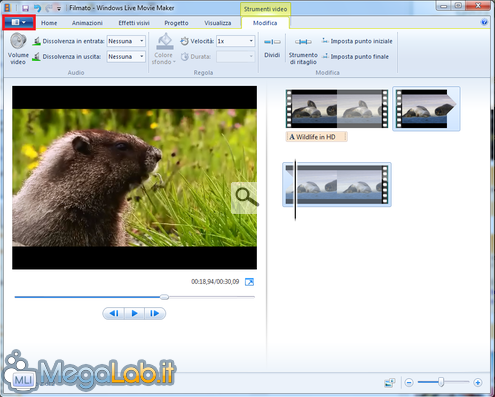Click Imposta punto finale
The height and width of the screenshot is (397, 495).
355,57
